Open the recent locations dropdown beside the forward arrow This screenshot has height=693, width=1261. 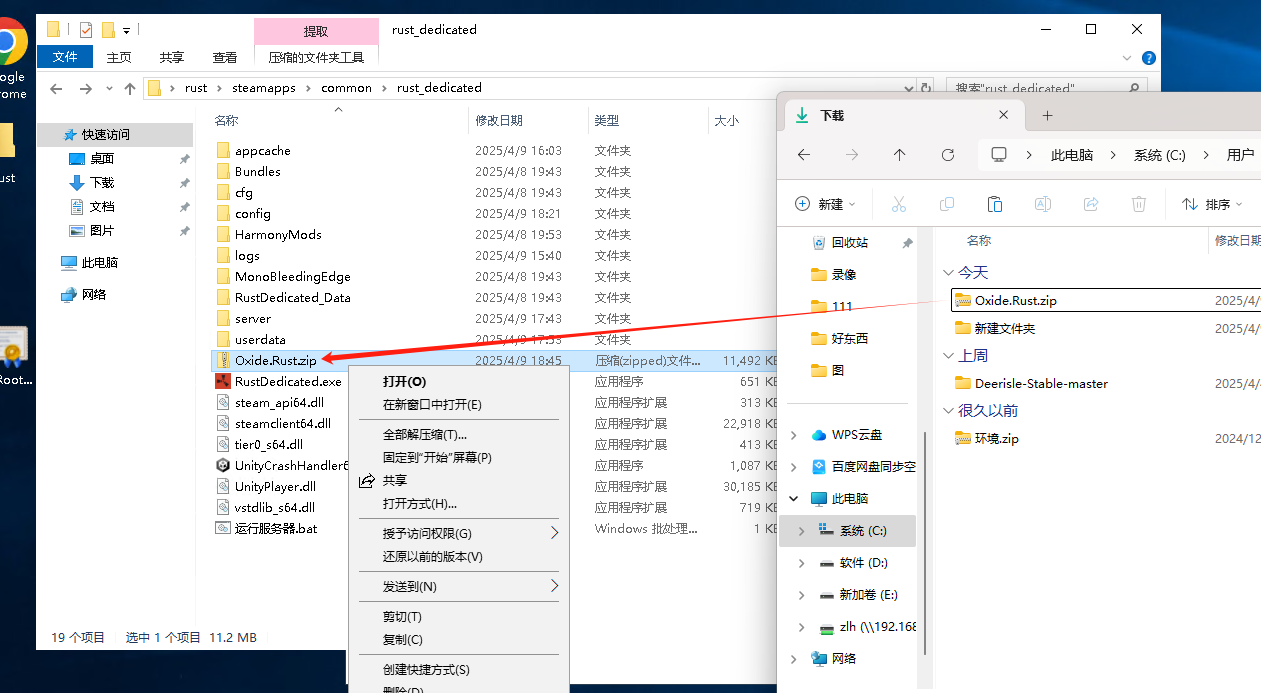tap(108, 88)
